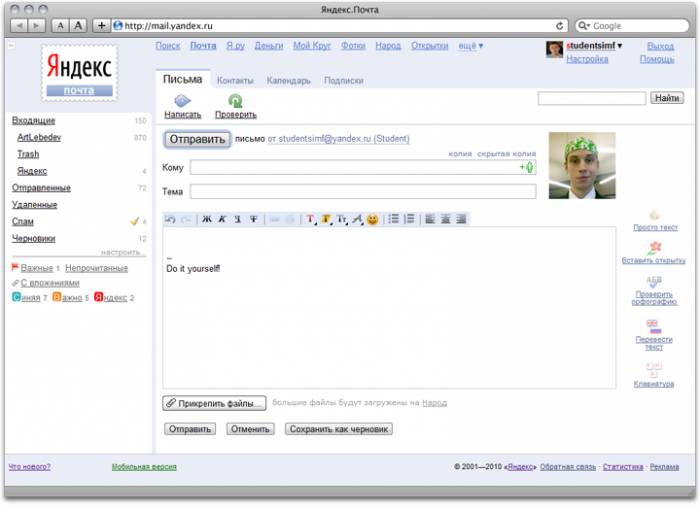Switch editor to Просто текст mode

(654, 215)
